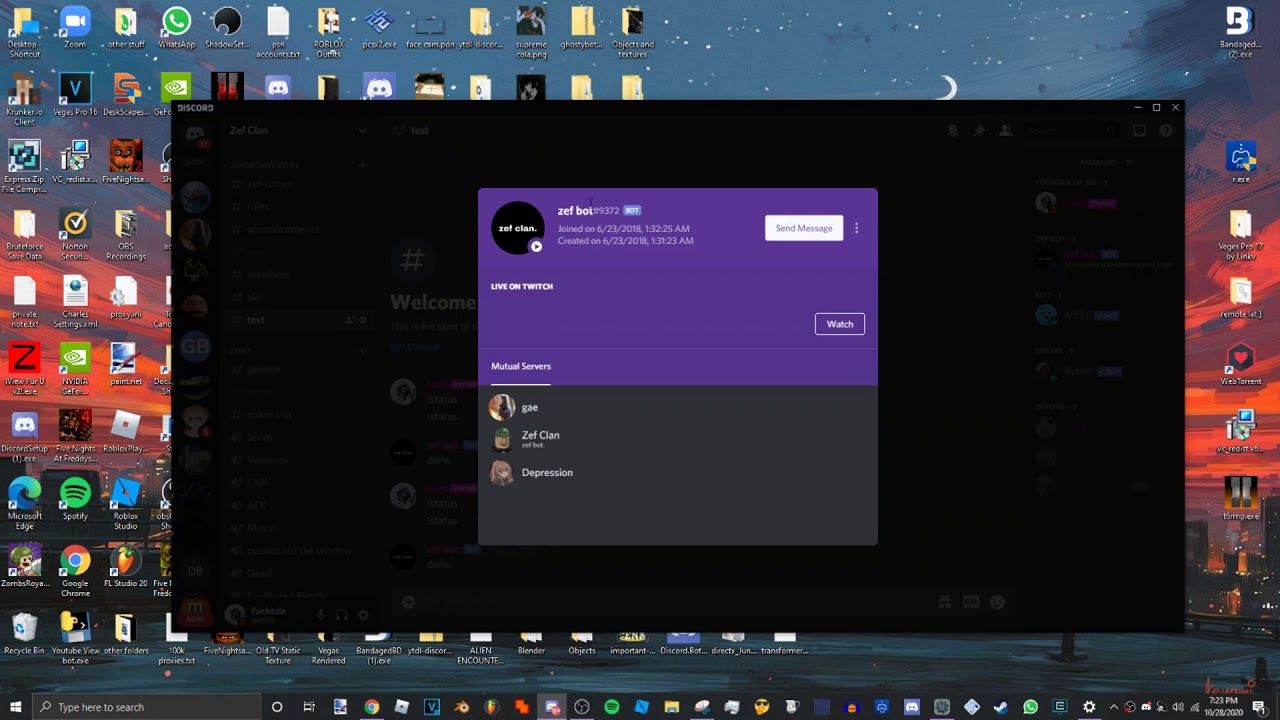
Task: Click the Depression server avatar
Action: [x=502, y=472]
